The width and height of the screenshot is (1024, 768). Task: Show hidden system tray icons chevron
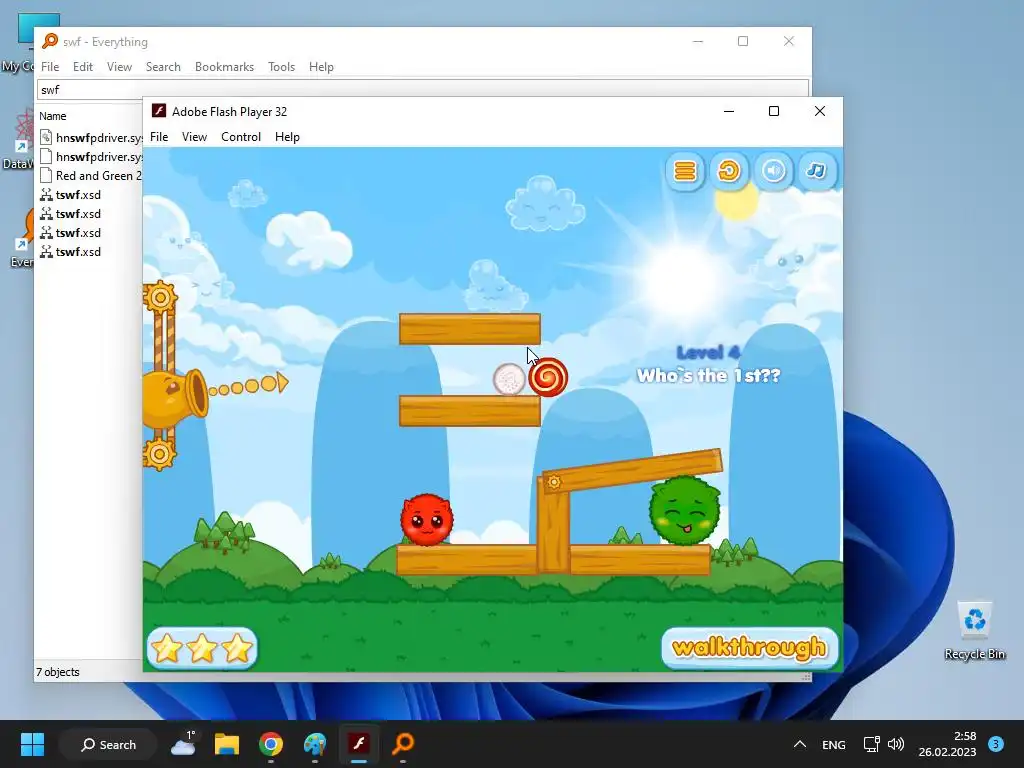tap(799, 744)
